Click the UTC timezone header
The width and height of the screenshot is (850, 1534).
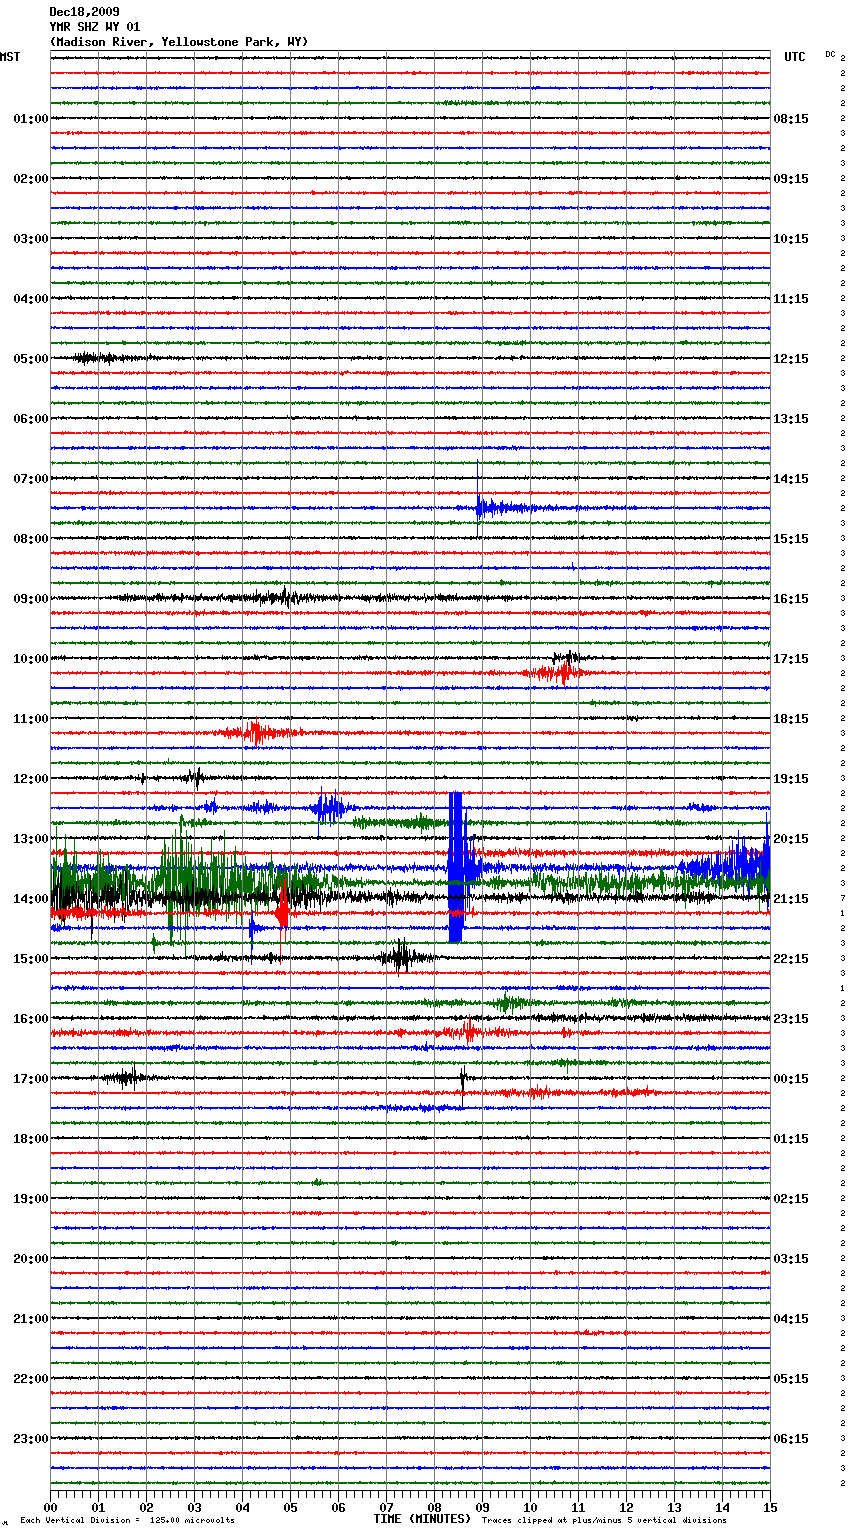coord(795,57)
